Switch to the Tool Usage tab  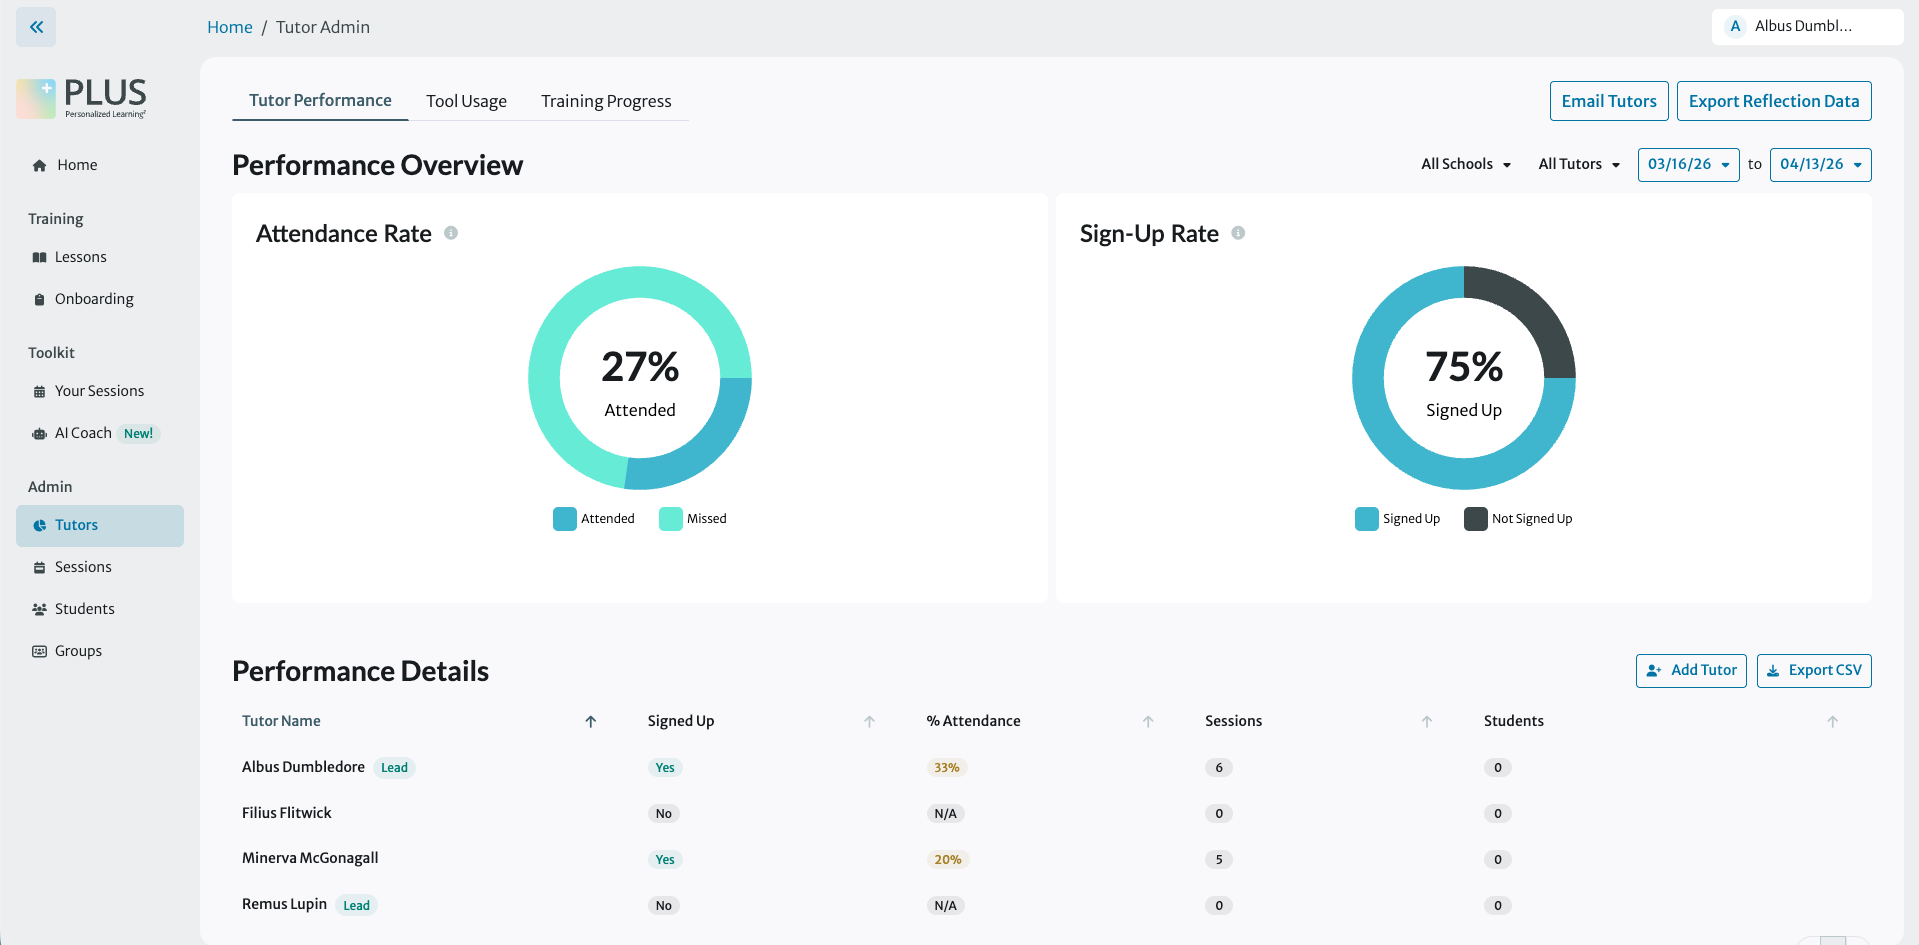466,101
